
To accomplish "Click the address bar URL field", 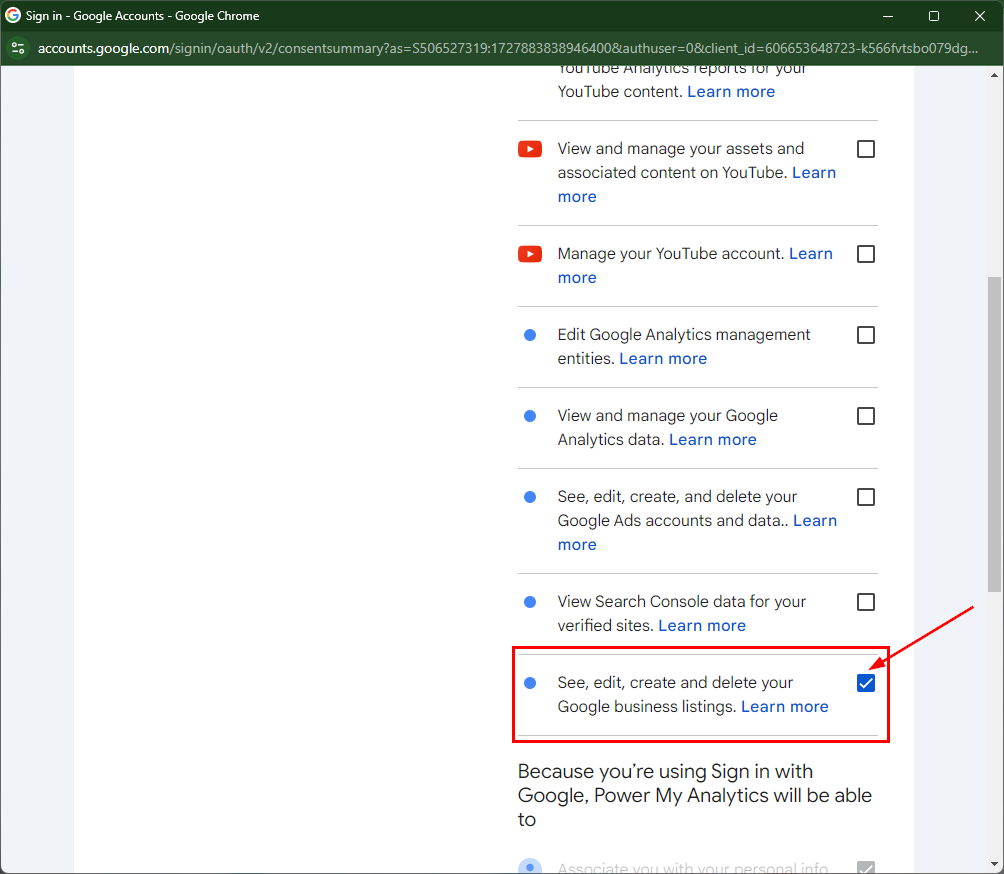I will tap(500, 48).
